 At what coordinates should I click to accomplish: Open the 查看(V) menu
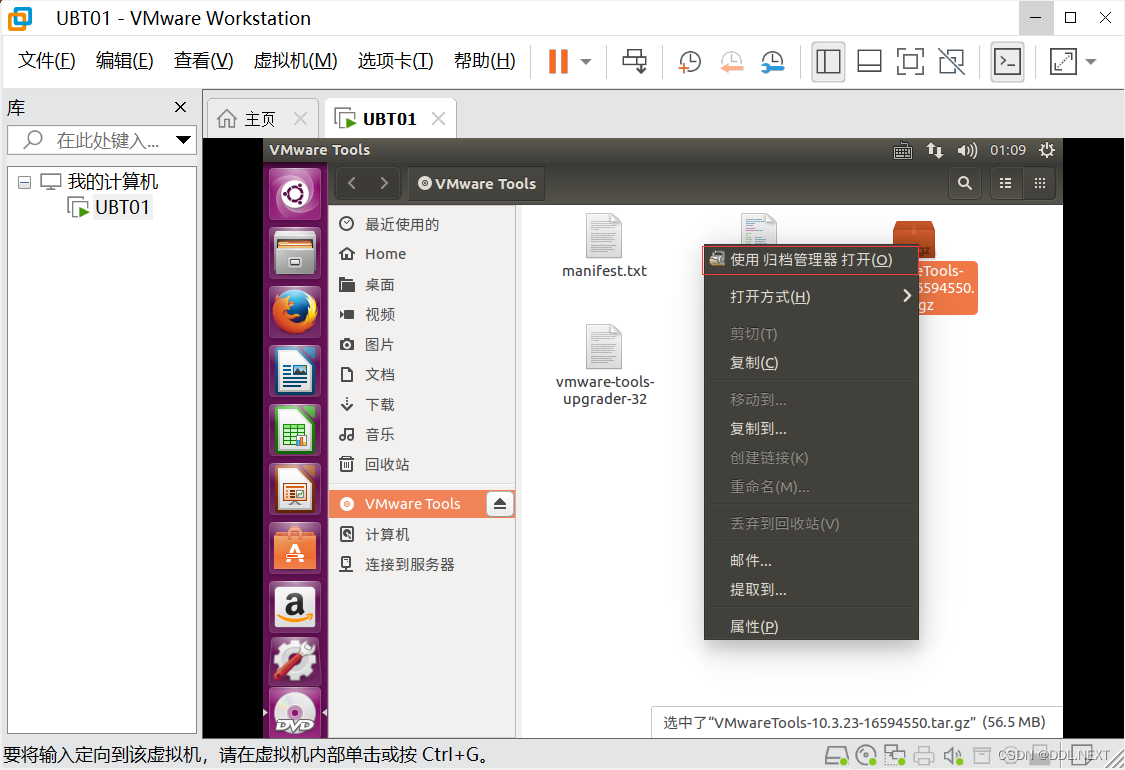click(203, 60)
